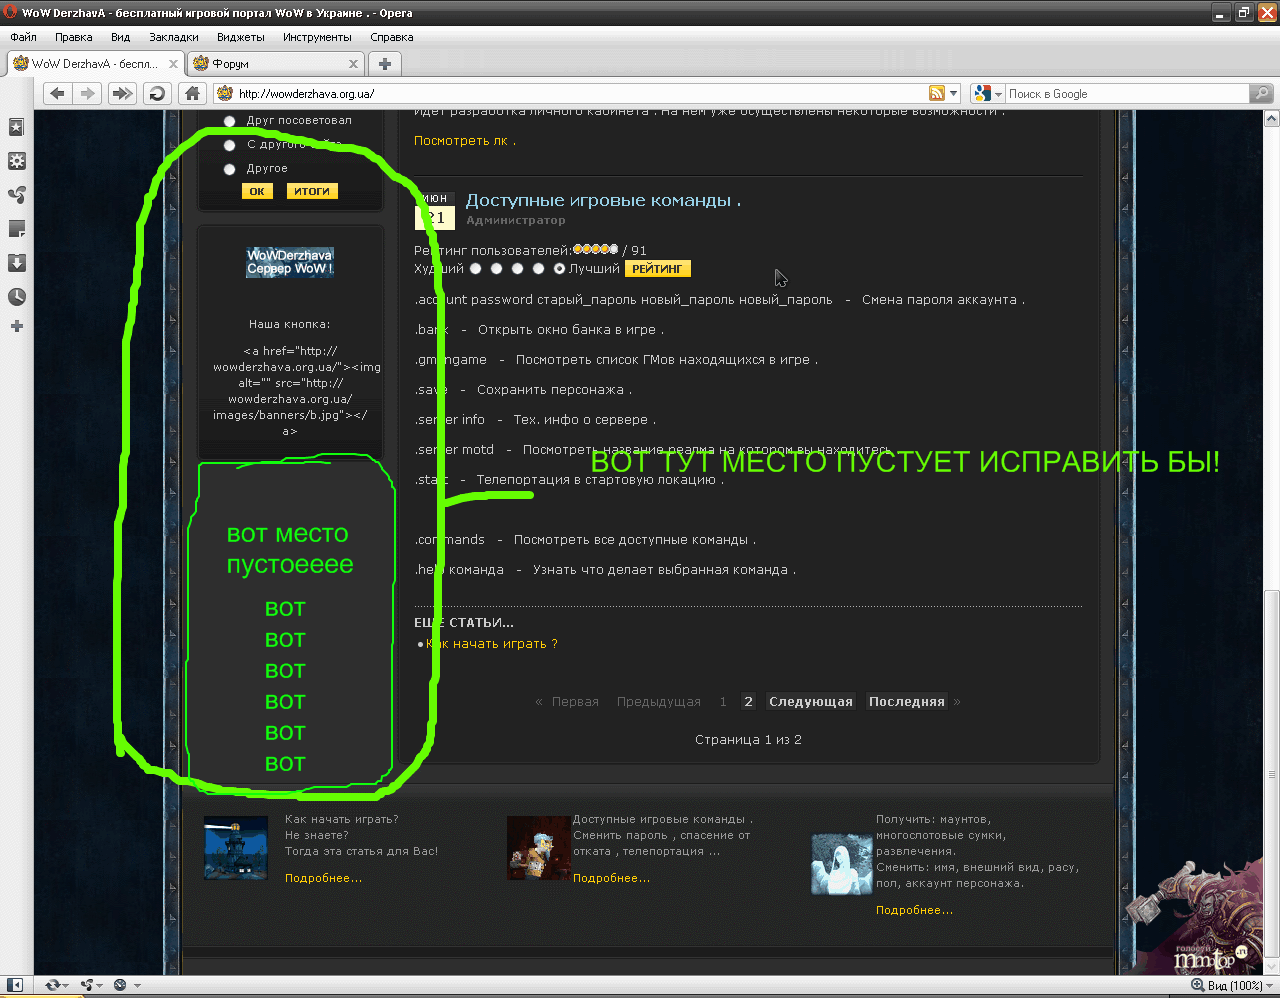Click the Opera Turbo icon in status bar
1280x998 pixels.
(x=120, y=985)
